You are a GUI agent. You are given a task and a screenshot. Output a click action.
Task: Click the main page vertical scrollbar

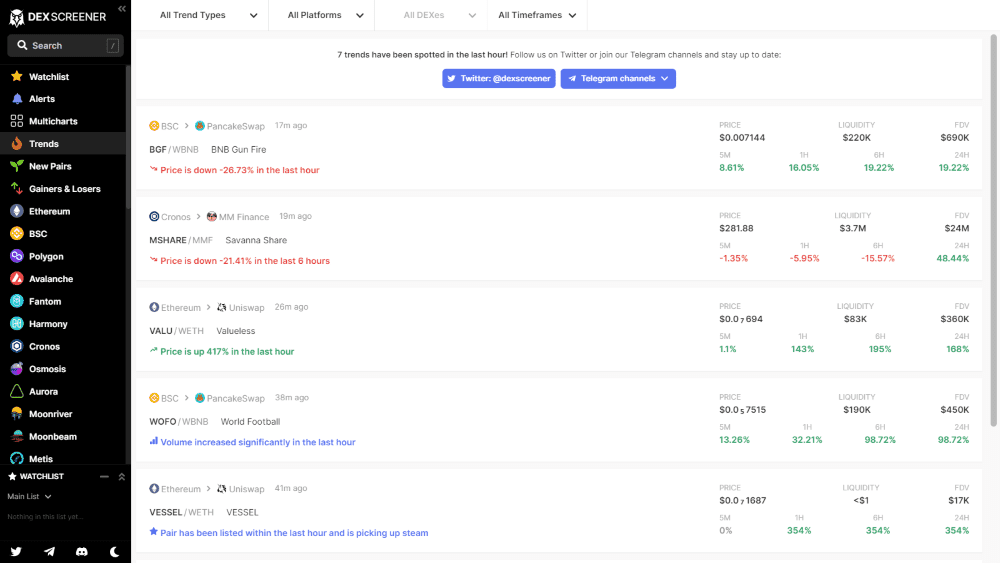pyautogui.click(x=994, y=230)
